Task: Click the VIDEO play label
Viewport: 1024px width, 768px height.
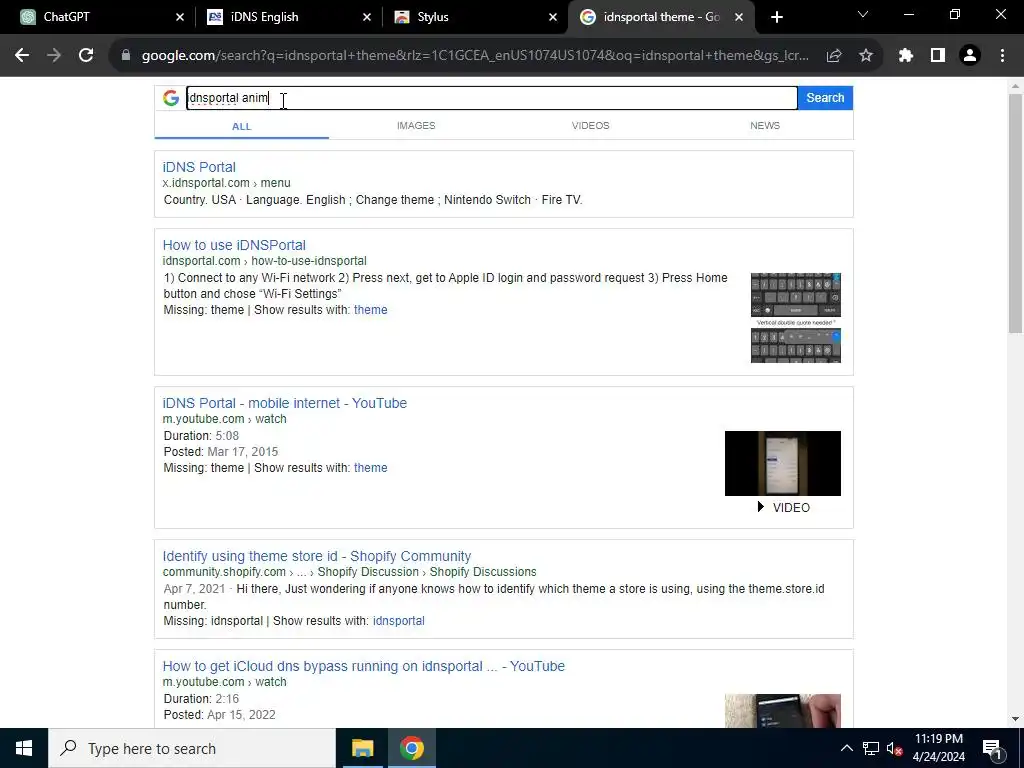Action: [x=783, y=507]
